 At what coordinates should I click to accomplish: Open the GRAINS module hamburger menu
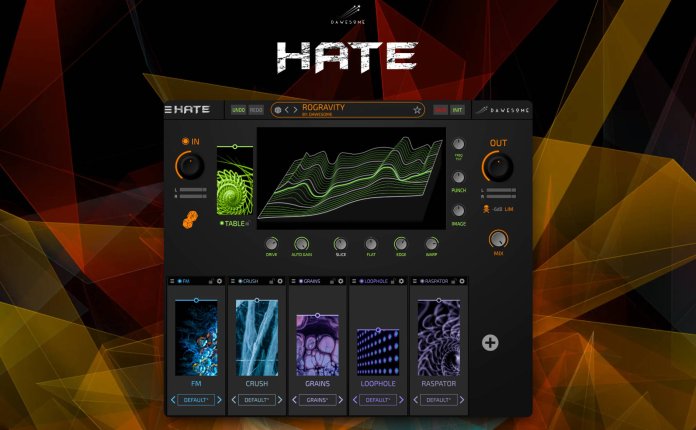(293, 281)
